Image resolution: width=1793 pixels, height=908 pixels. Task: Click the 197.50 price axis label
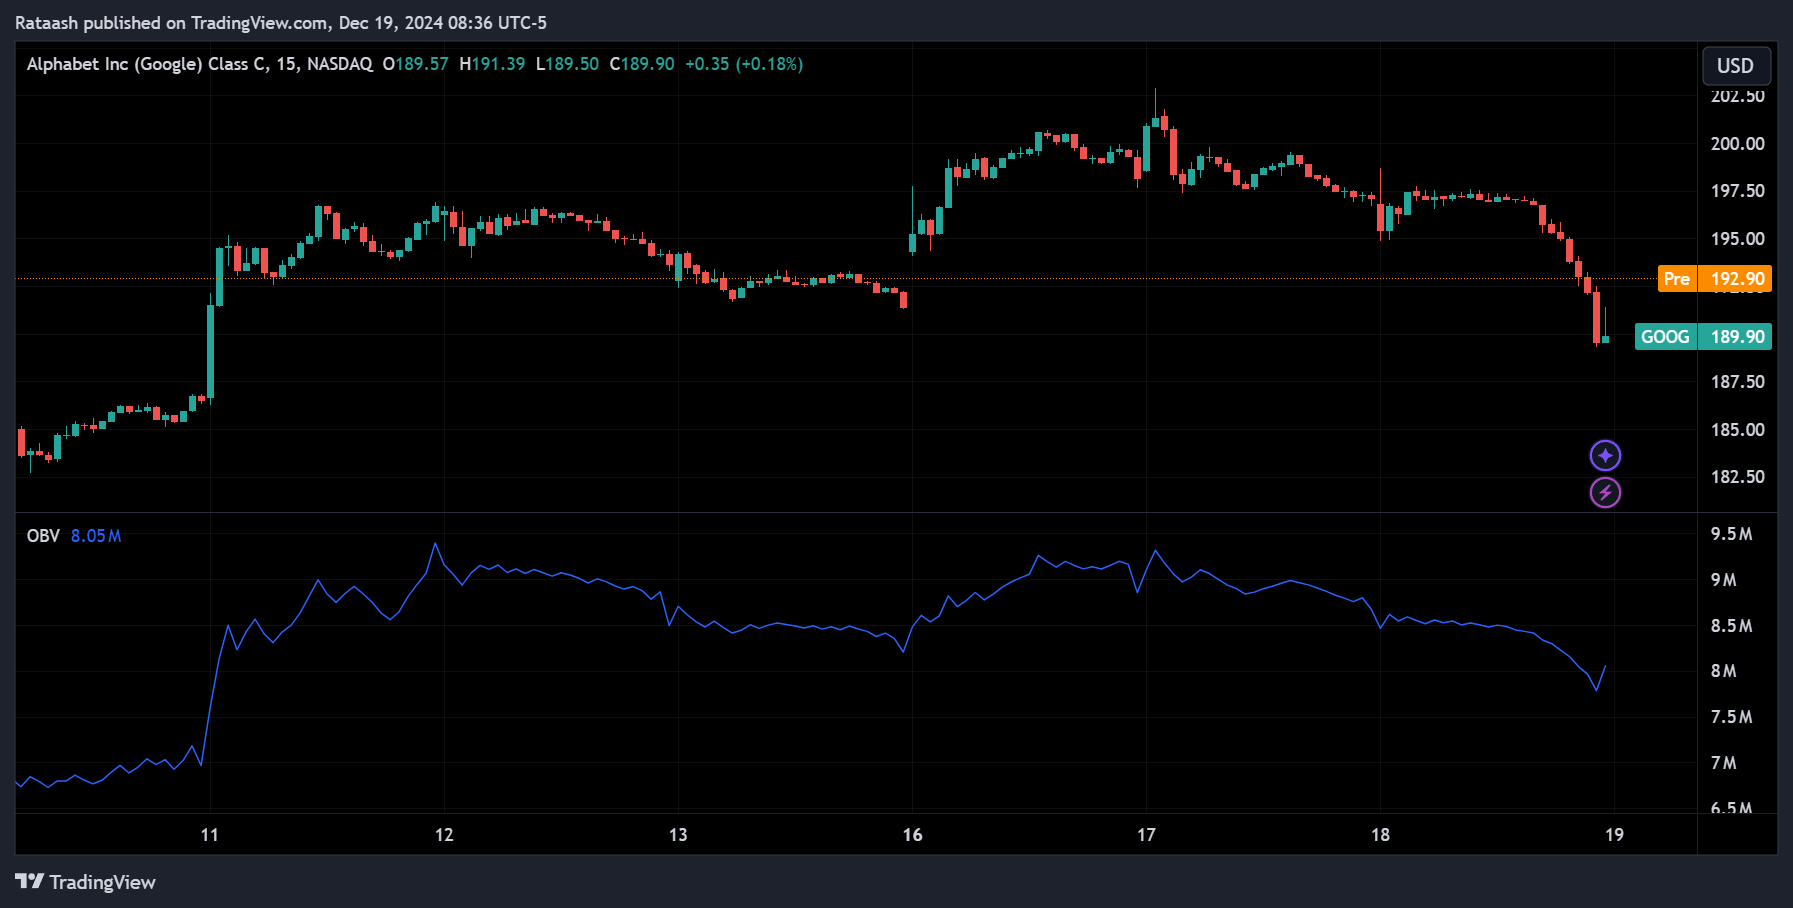pos(1738,191)
